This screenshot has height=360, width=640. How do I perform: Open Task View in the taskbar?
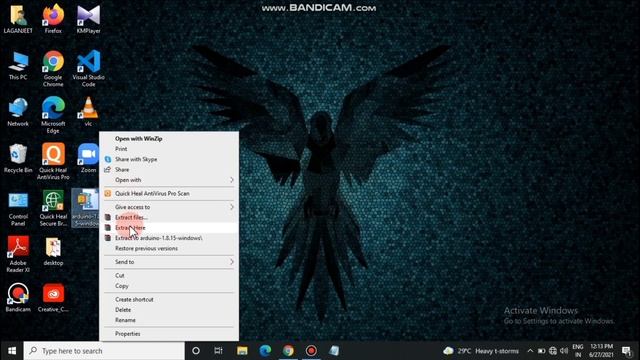[x=218, y=351]
